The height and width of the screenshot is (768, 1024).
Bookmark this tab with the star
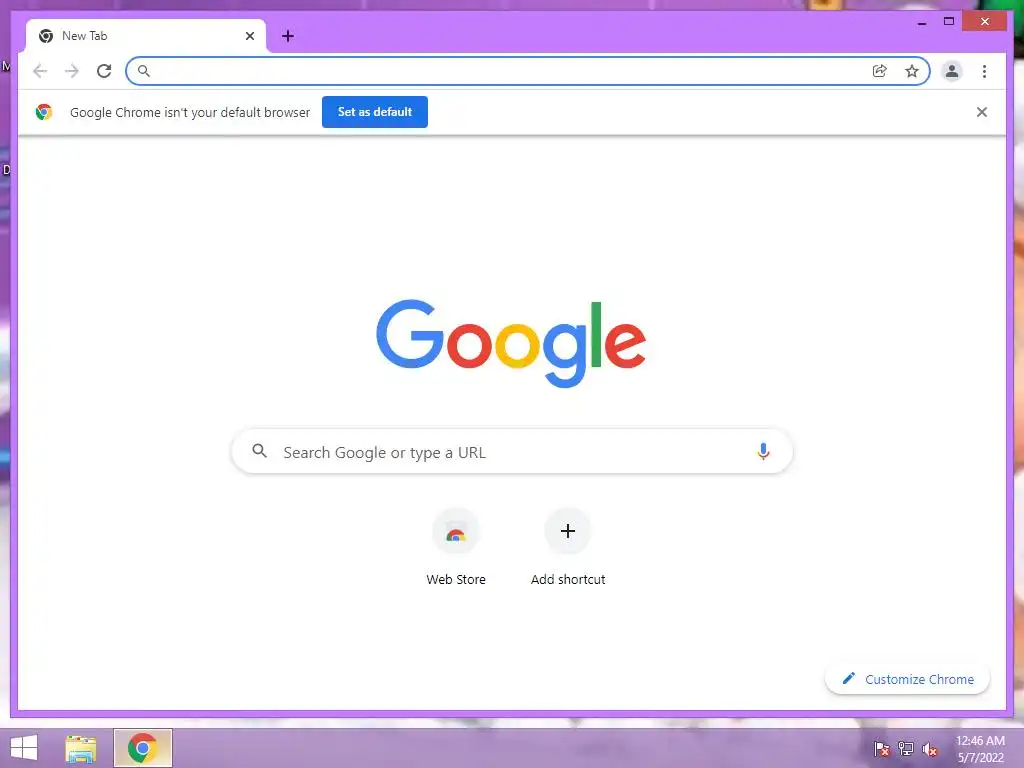(x=912, y=71)
